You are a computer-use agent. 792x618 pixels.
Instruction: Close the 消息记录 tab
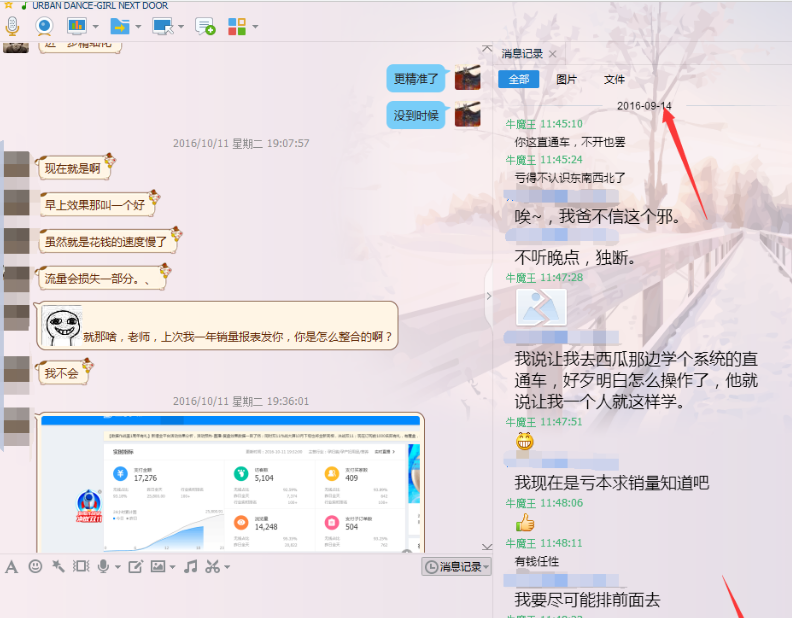pos(553,54)
